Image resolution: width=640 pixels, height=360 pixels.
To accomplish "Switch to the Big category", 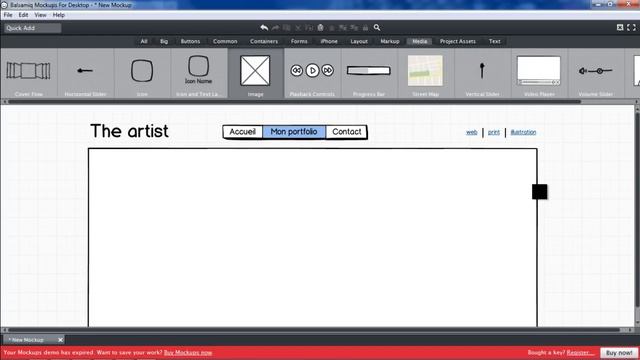I will [x=164, y=41].
